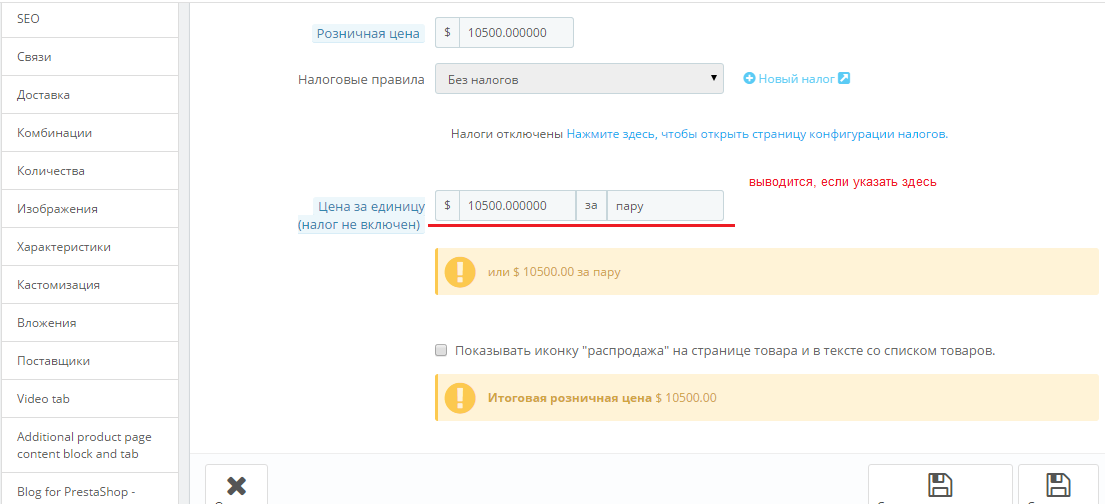
Task: Go to the Вложения tab
Action: 89,324
